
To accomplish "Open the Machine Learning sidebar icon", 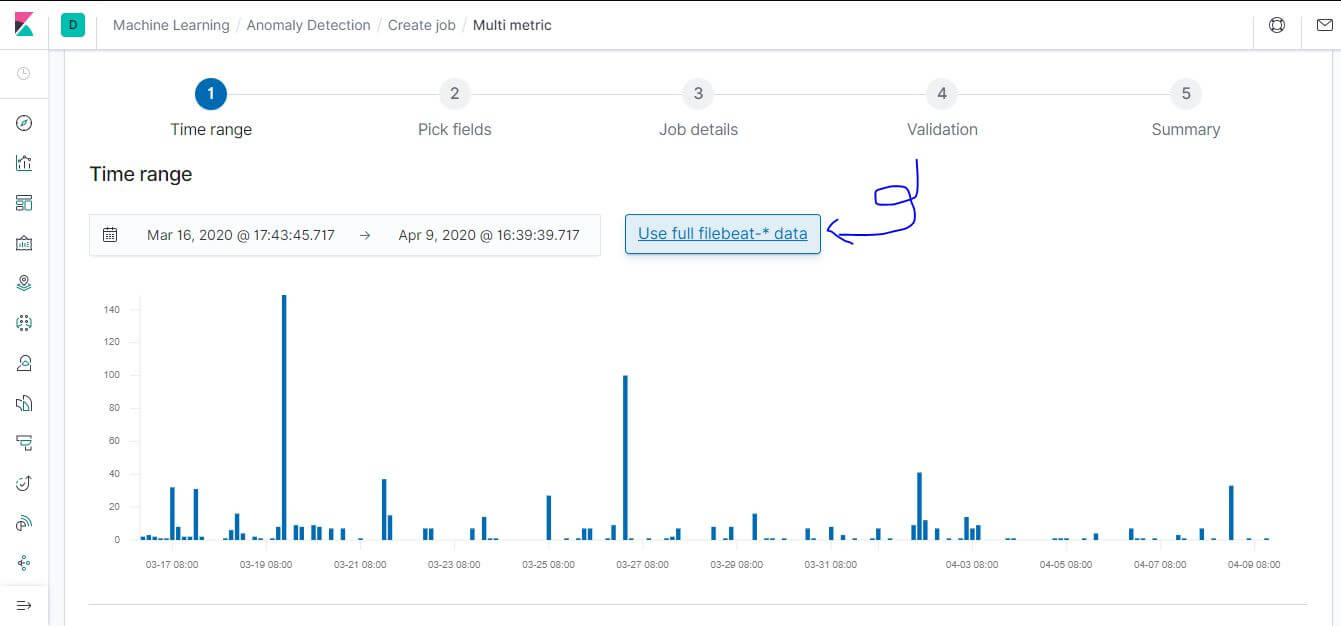I will (24, 322).
